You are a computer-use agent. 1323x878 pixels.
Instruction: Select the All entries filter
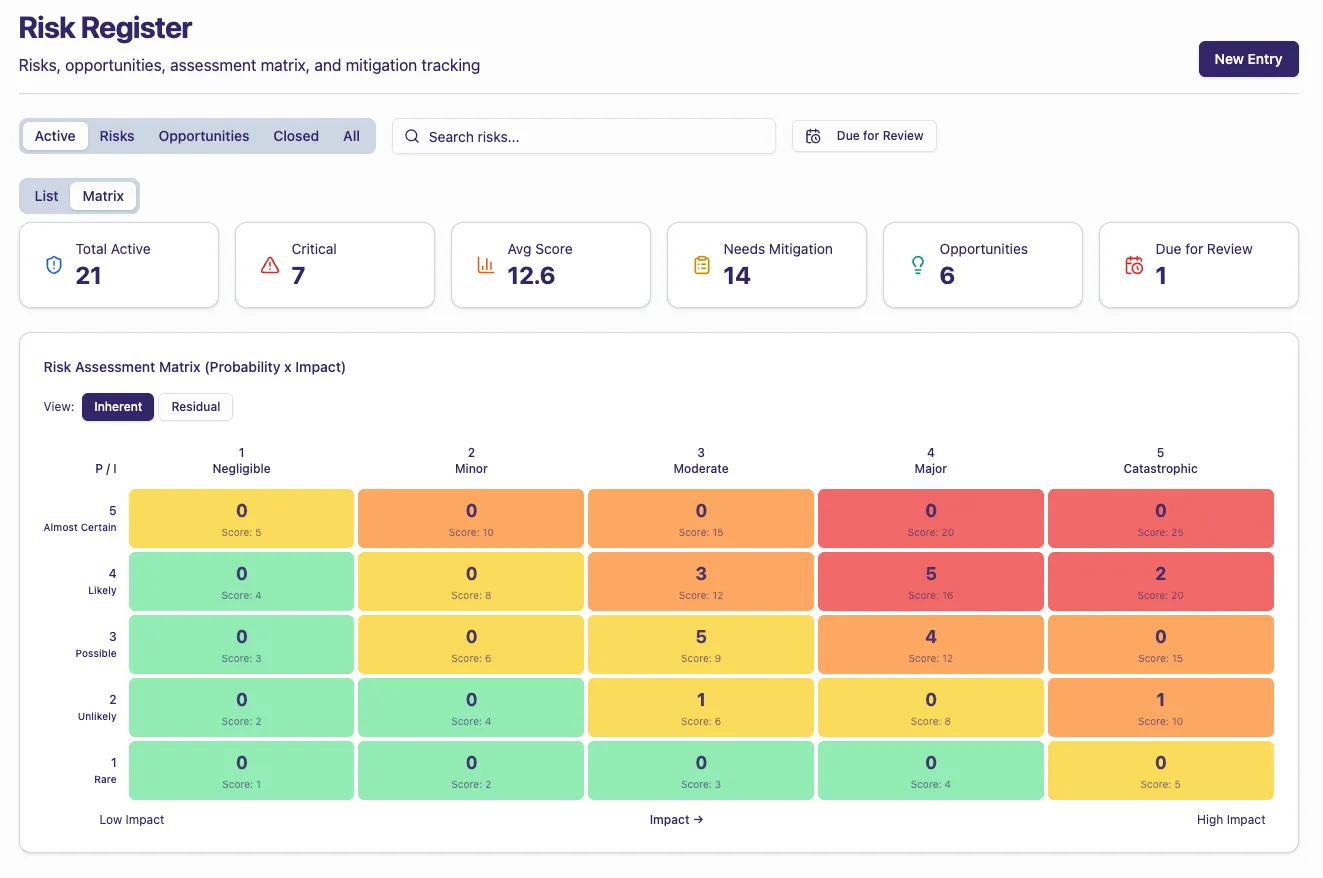click(x=351, y=135)
